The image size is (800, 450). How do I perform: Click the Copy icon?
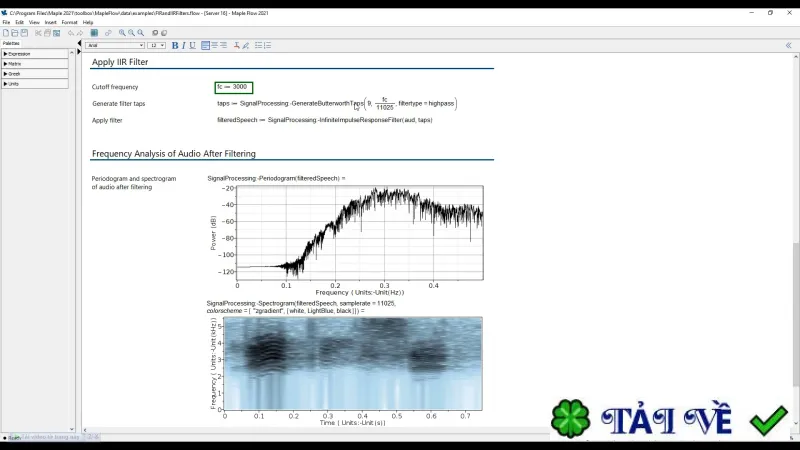click(47, 33)
